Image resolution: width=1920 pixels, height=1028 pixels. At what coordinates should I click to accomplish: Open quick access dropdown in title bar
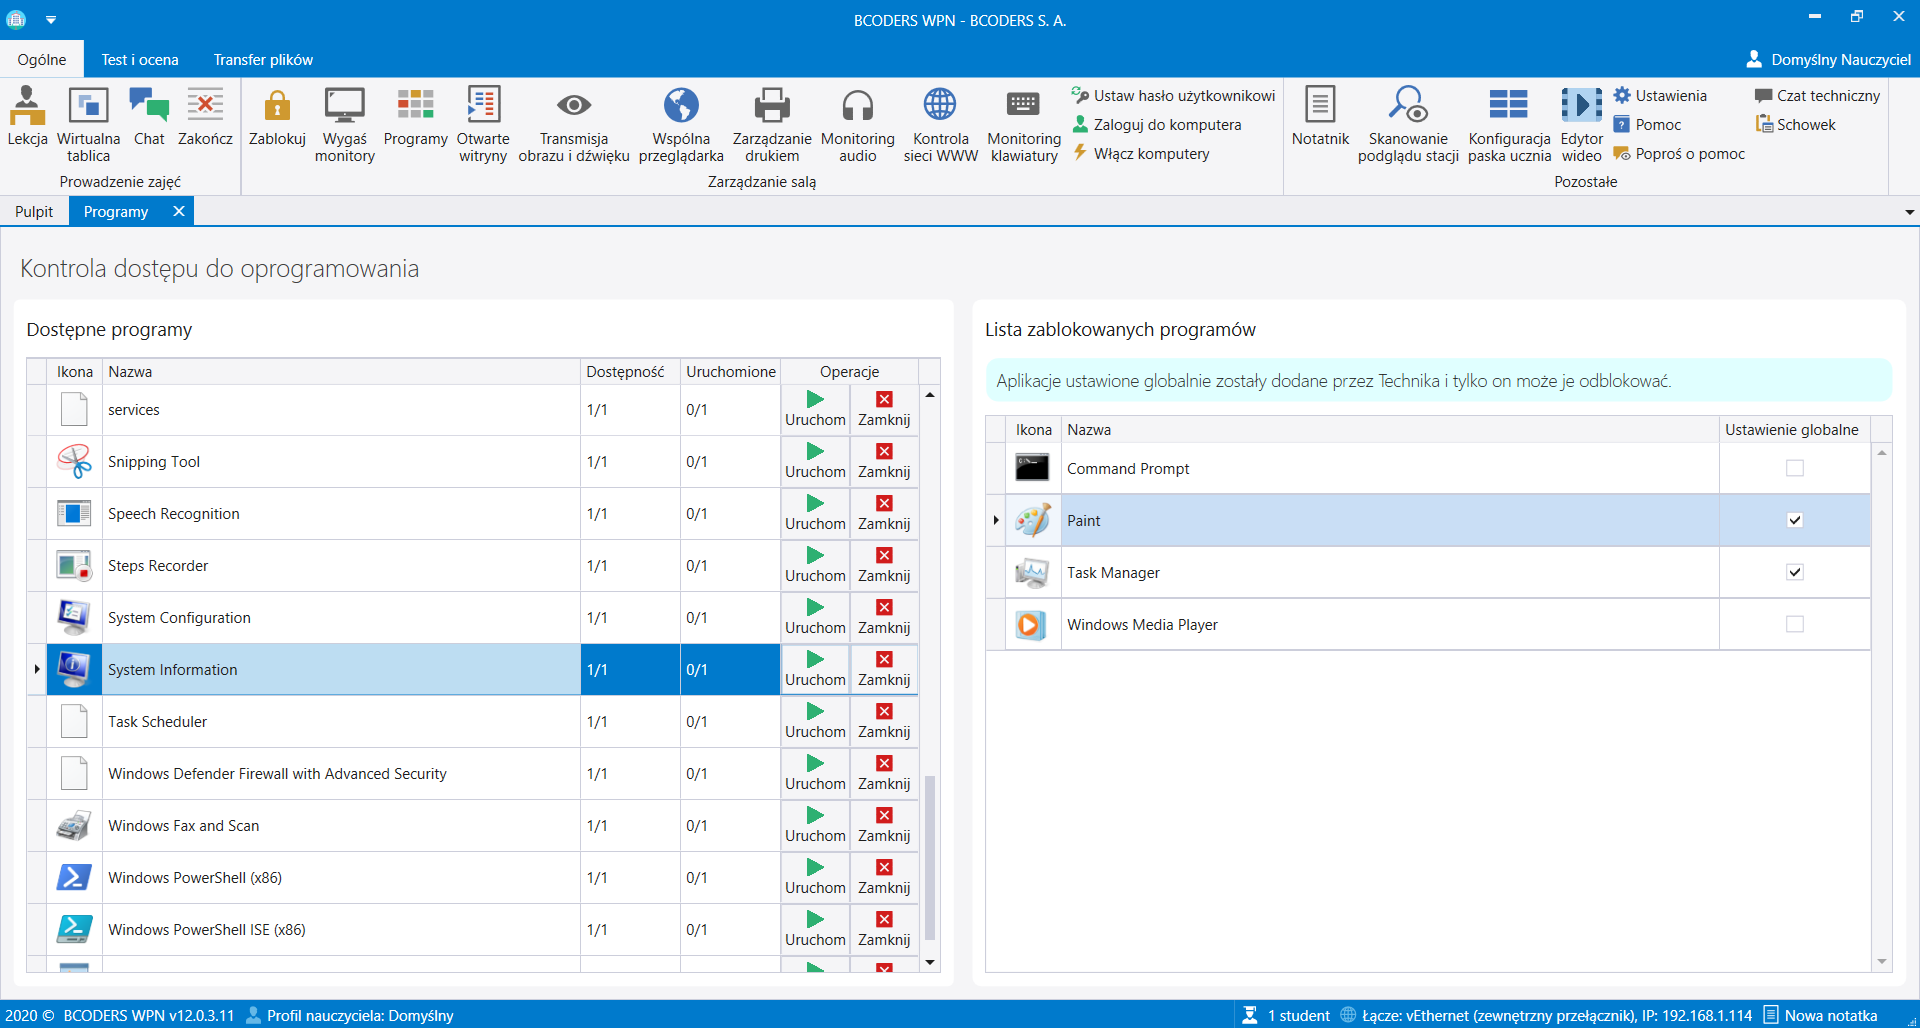pos(51,19)
